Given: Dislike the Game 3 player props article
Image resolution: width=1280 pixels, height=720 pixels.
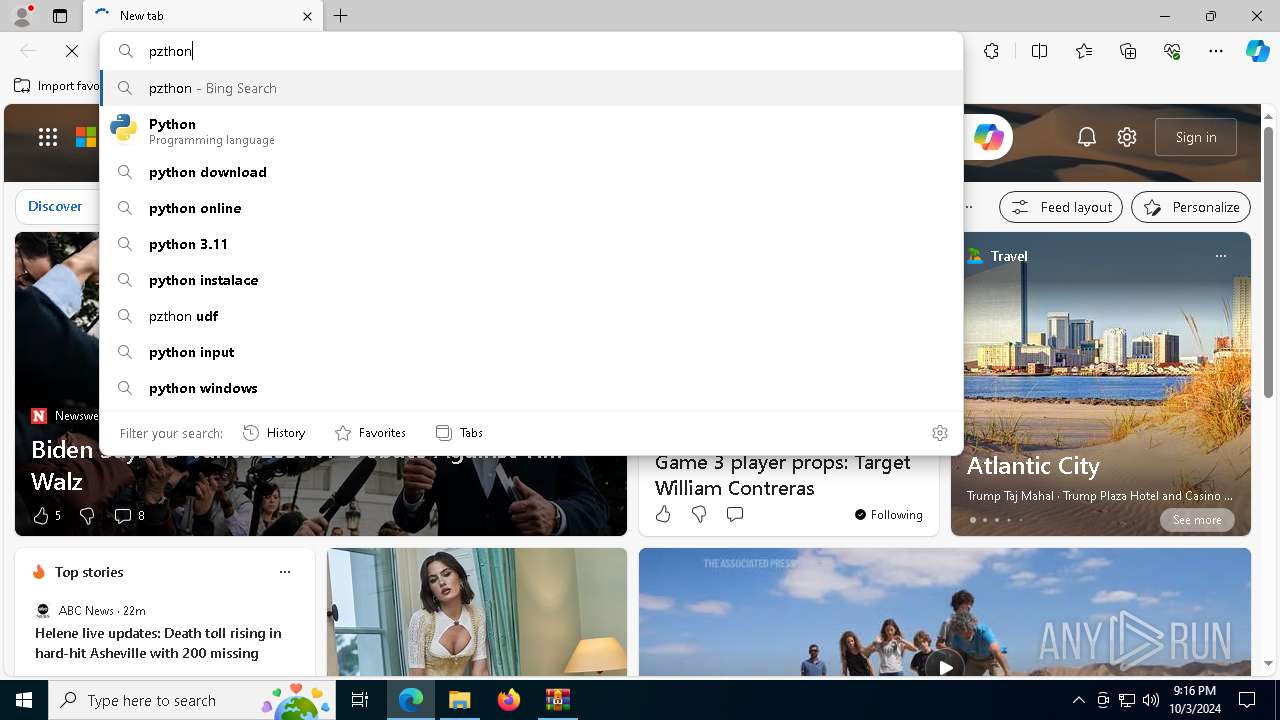Looking at the screenshot, I should click(x=699, y=514).
